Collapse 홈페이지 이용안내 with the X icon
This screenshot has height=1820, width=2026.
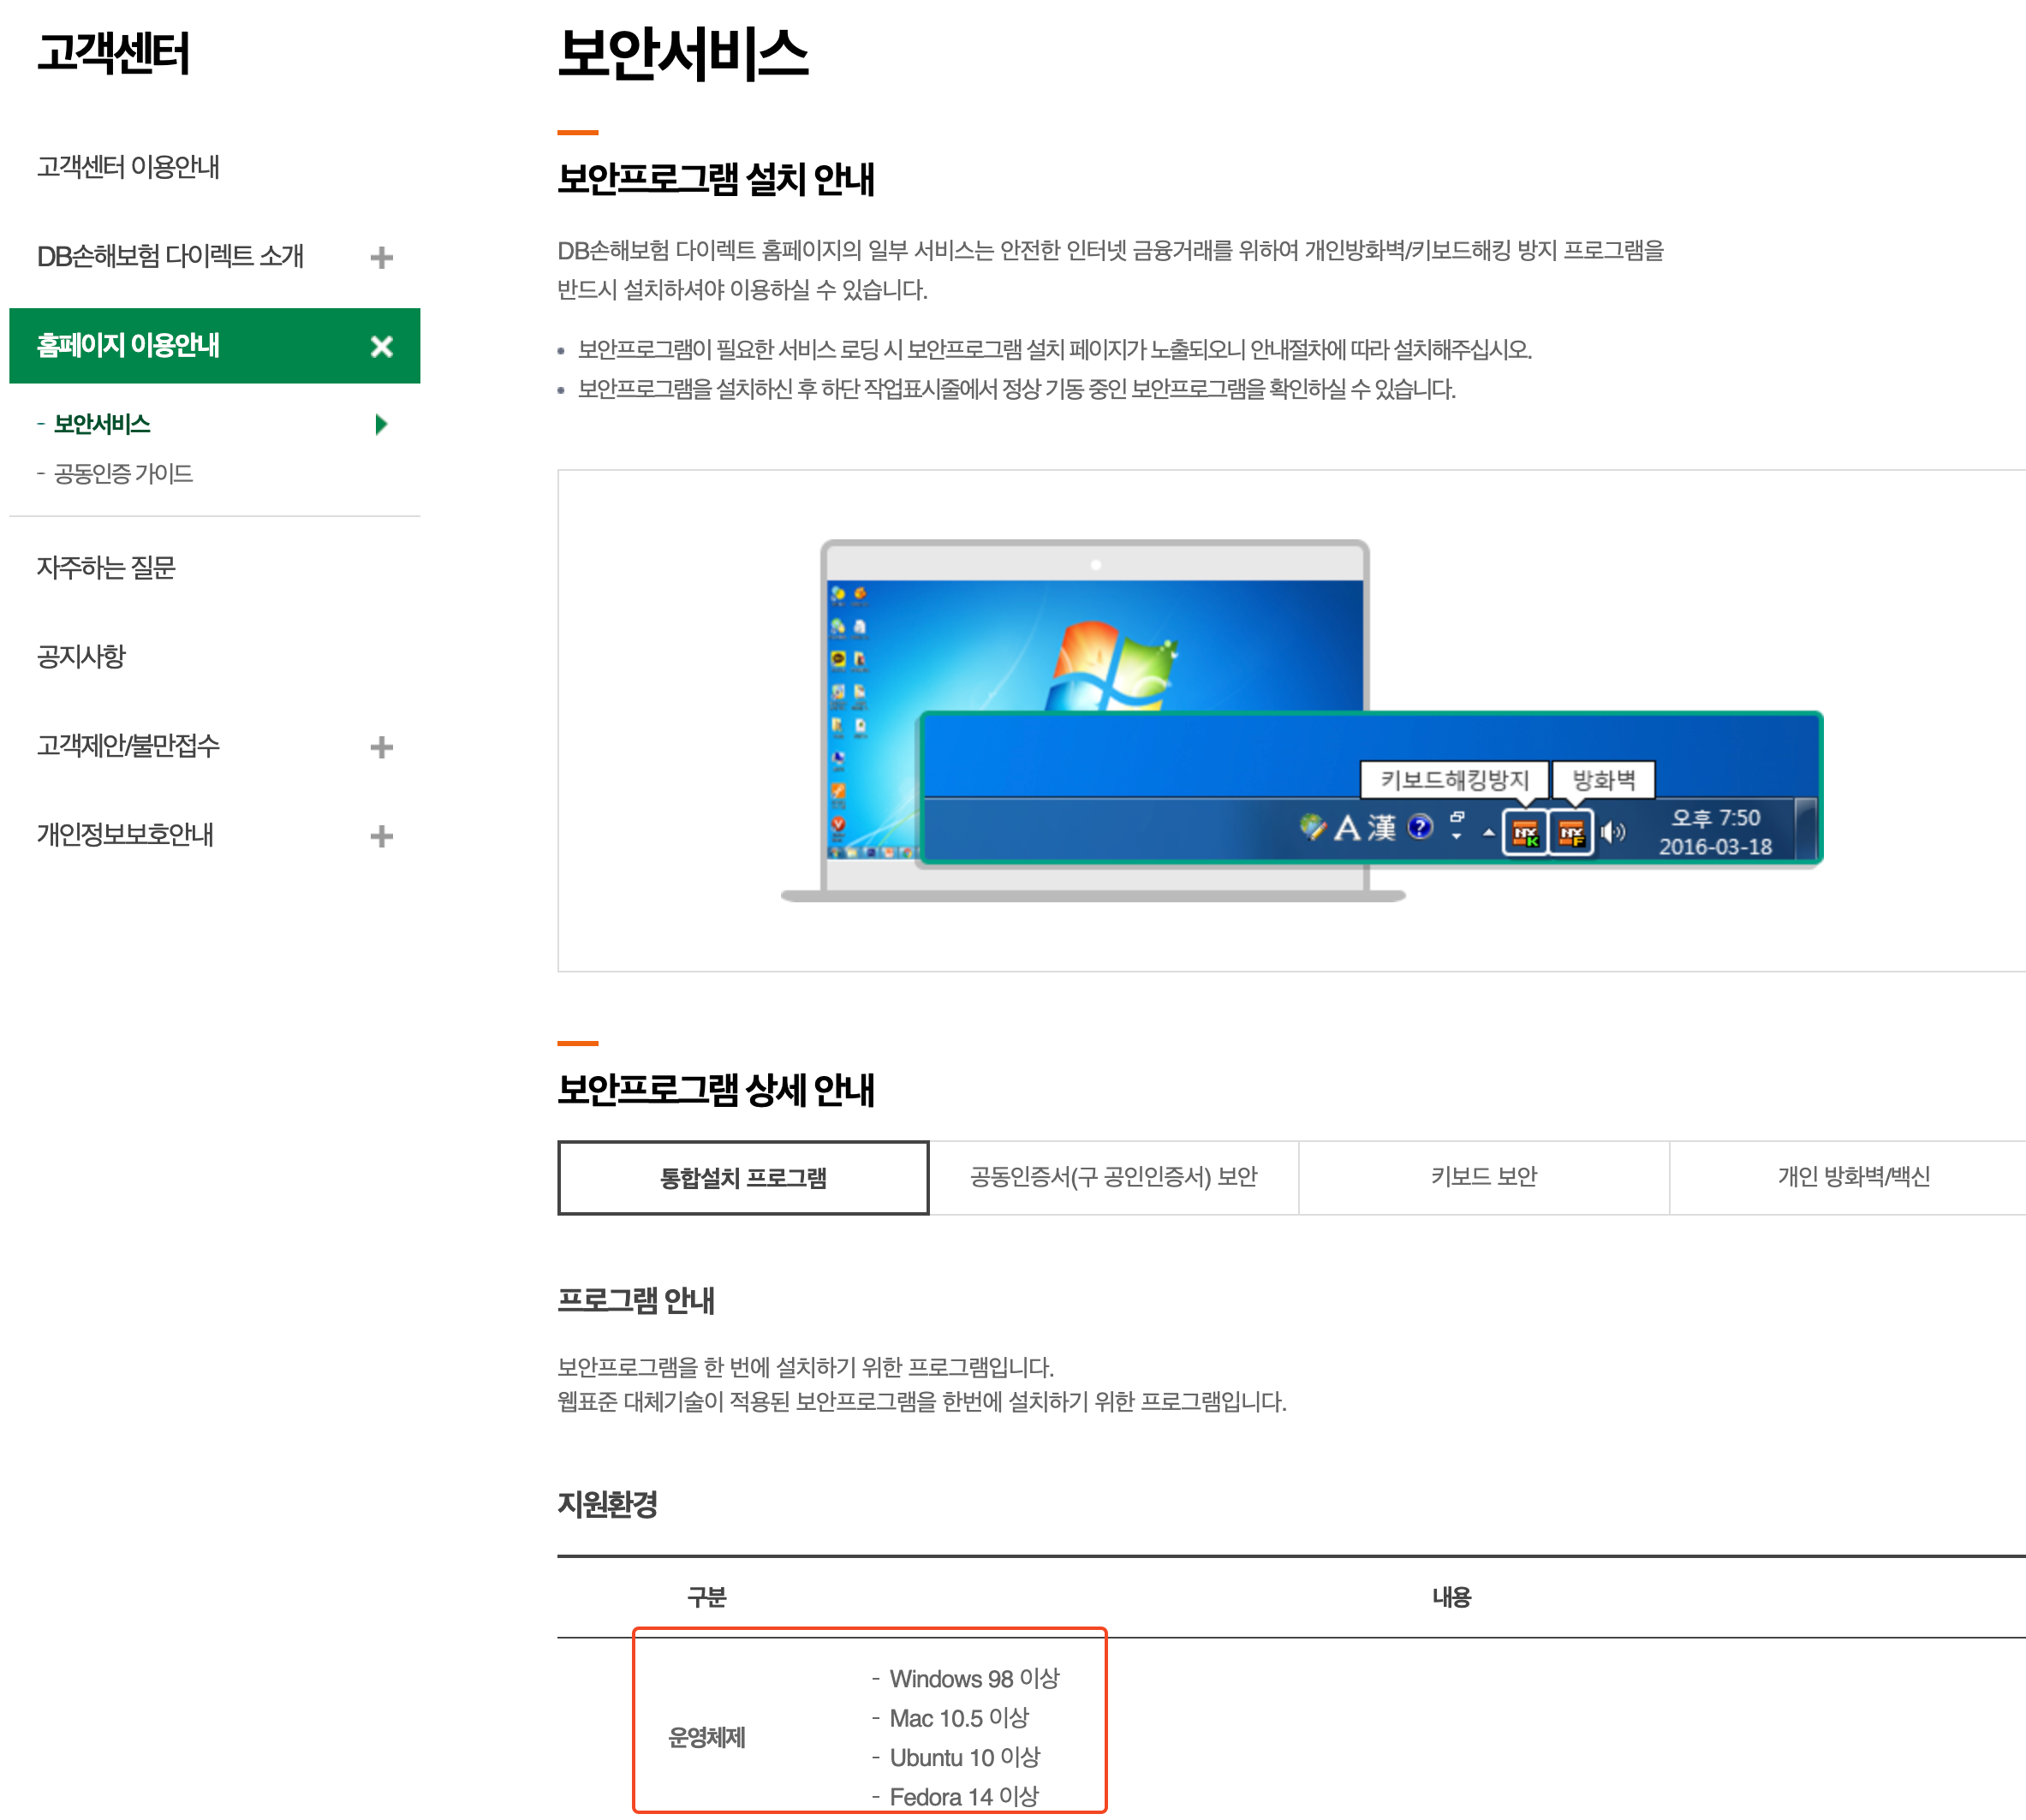click(381, 346)
